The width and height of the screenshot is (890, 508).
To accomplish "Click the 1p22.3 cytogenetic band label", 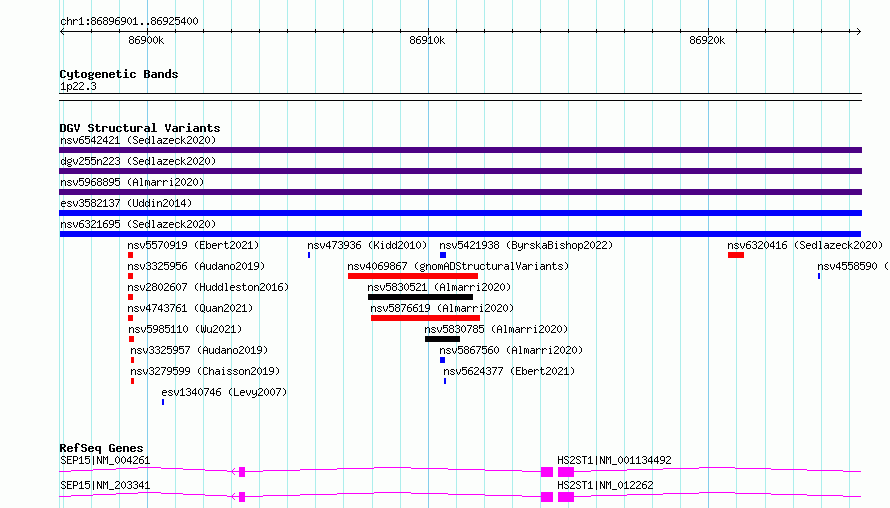I will (78, 86).
